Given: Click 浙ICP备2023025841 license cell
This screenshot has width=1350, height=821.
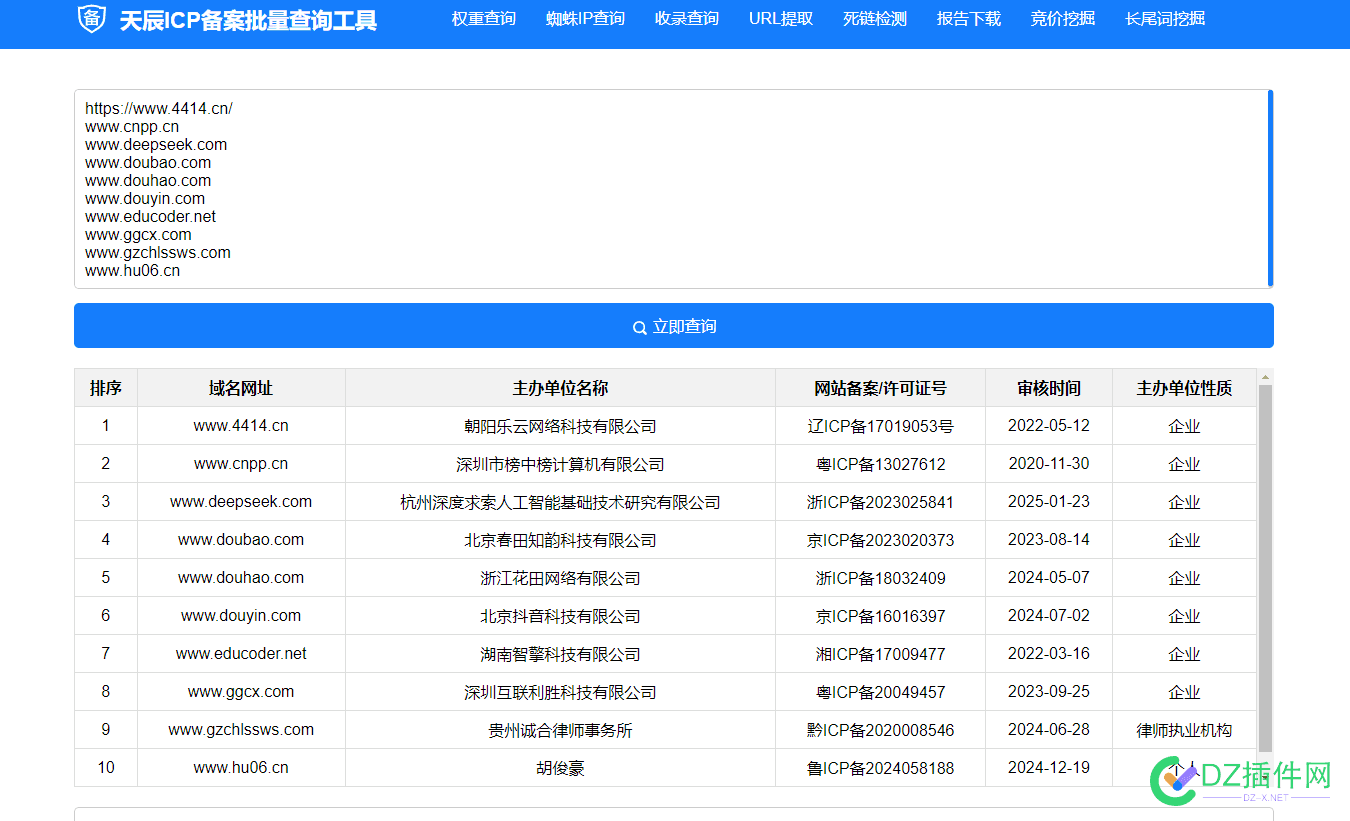Looking at the screenshot, I should [880, 502].
